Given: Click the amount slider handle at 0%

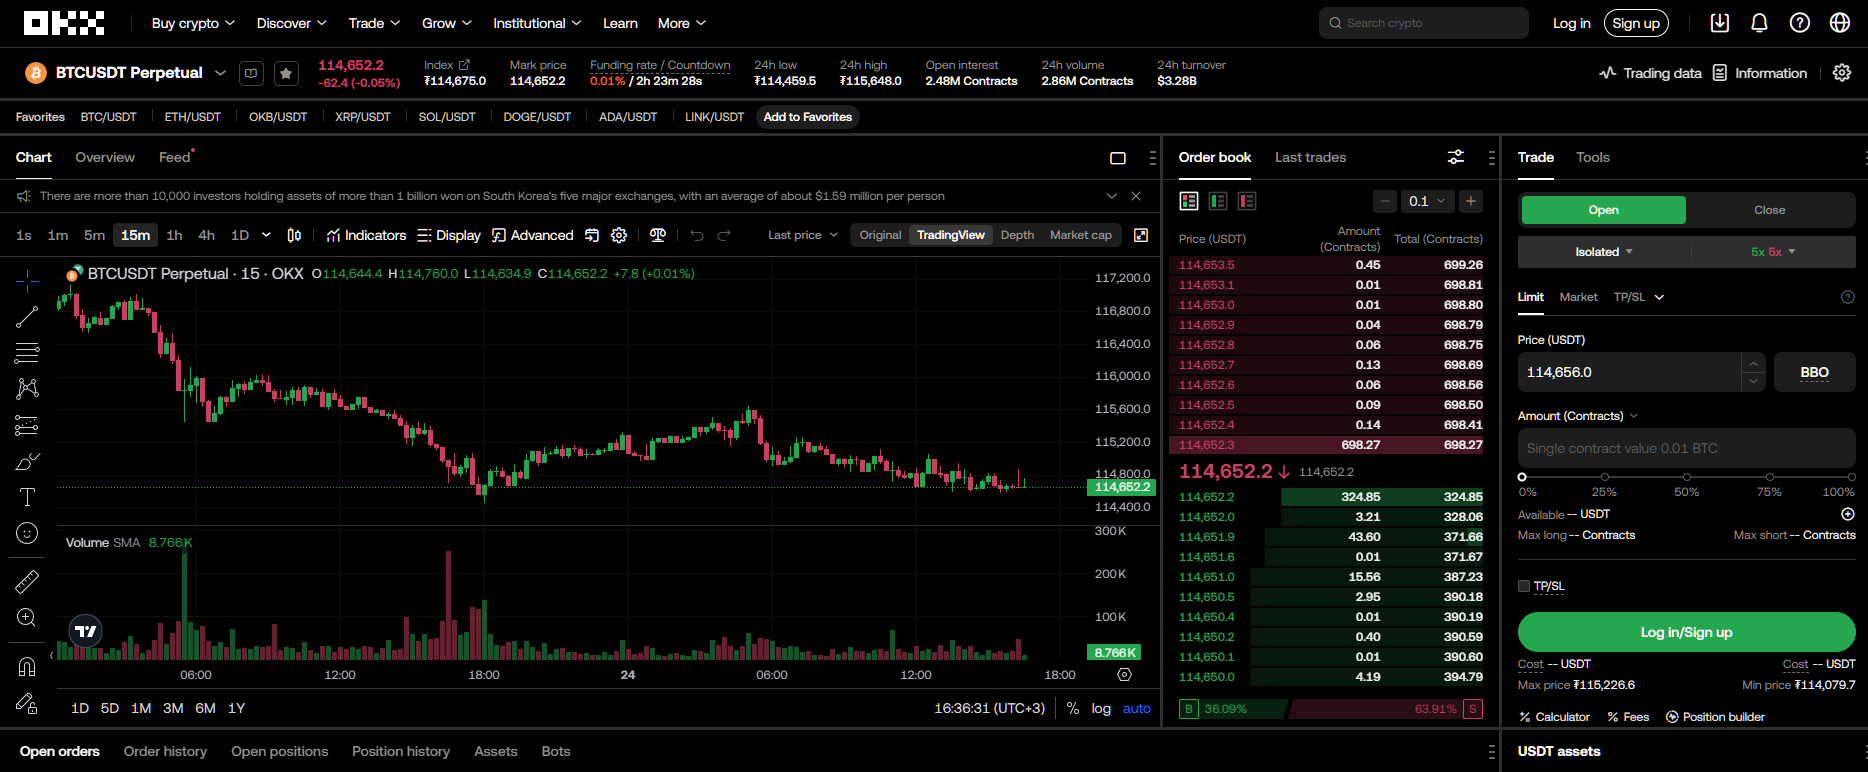Looking at the screenshot, I should pos(1522,477).
